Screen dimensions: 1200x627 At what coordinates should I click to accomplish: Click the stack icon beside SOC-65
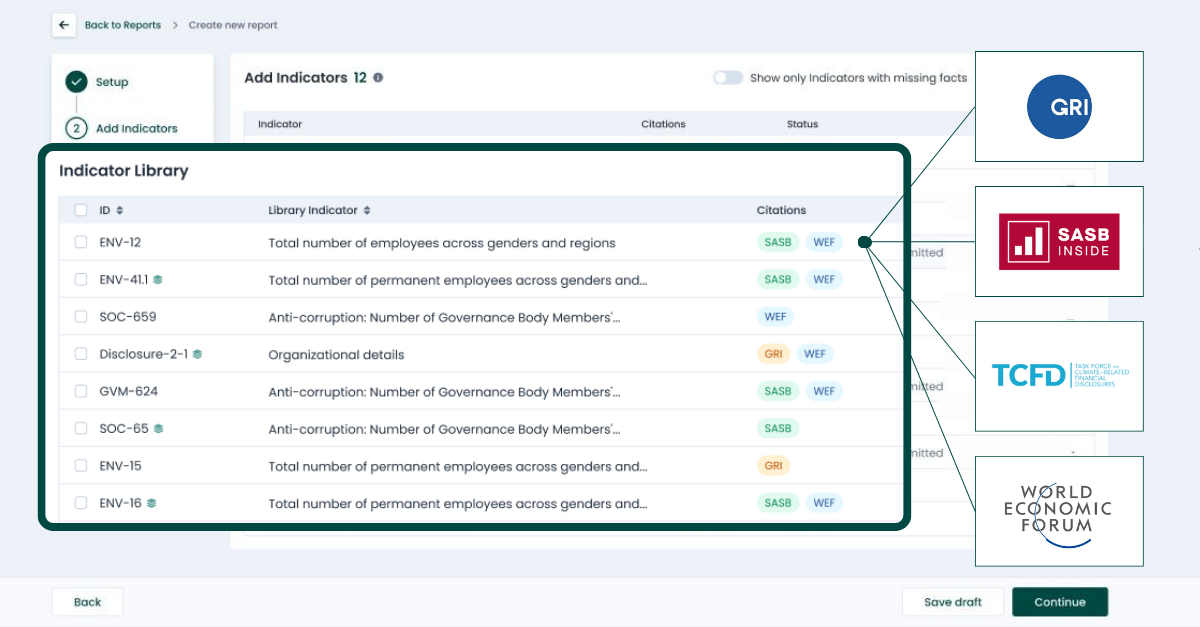click(x=158, y=429)
